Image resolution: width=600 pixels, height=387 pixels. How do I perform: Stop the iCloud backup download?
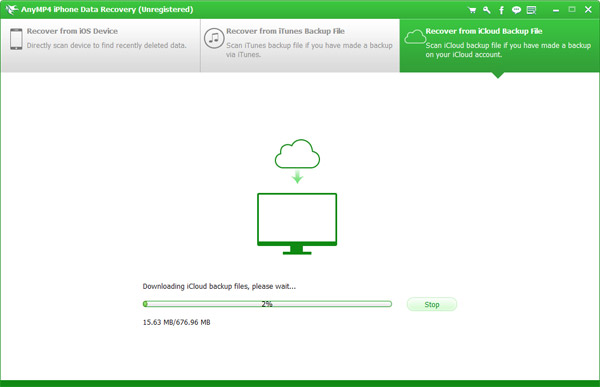click(x=432, y=304)
